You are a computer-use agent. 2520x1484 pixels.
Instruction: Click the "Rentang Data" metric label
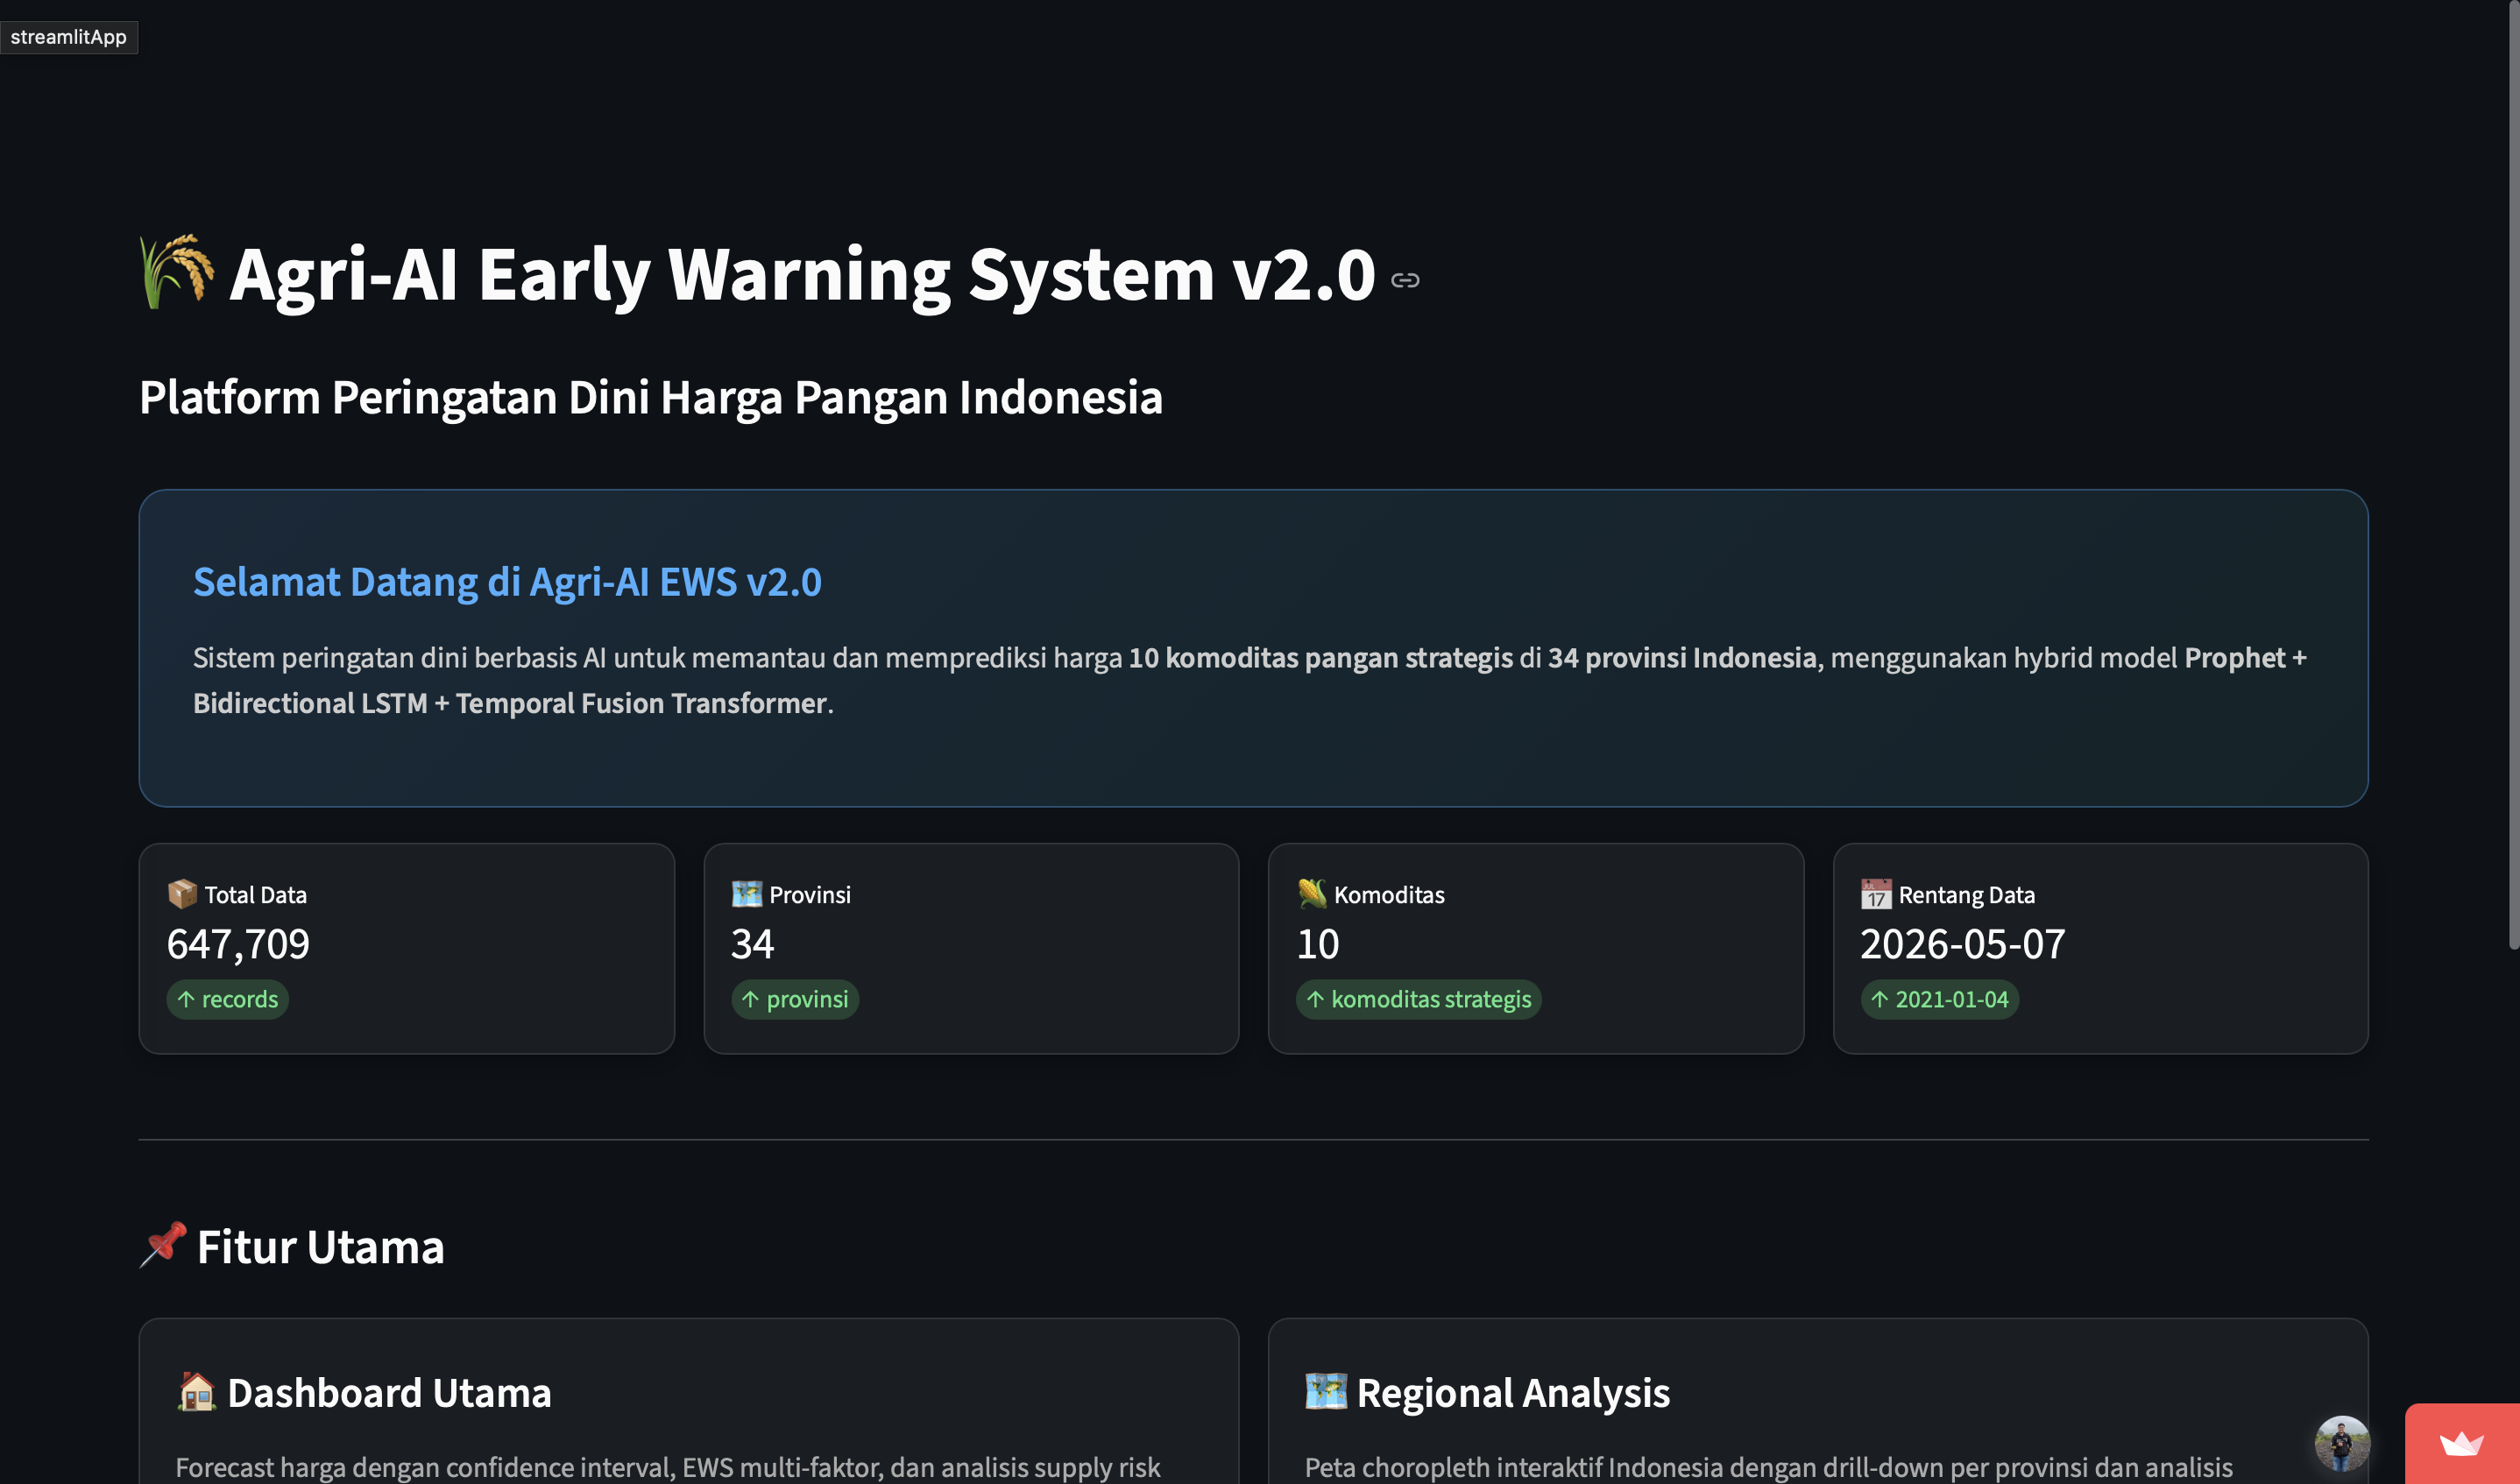tap(1967, 895)
